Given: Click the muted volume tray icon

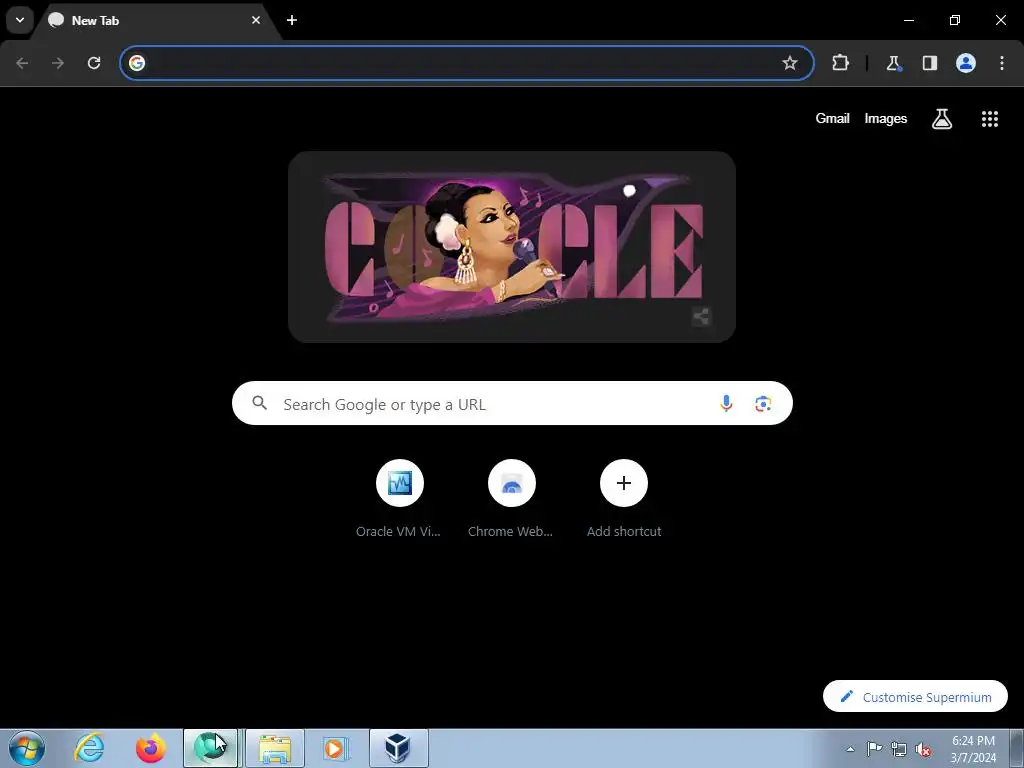Looking at the screenshot, I should (x=923, y=749).
